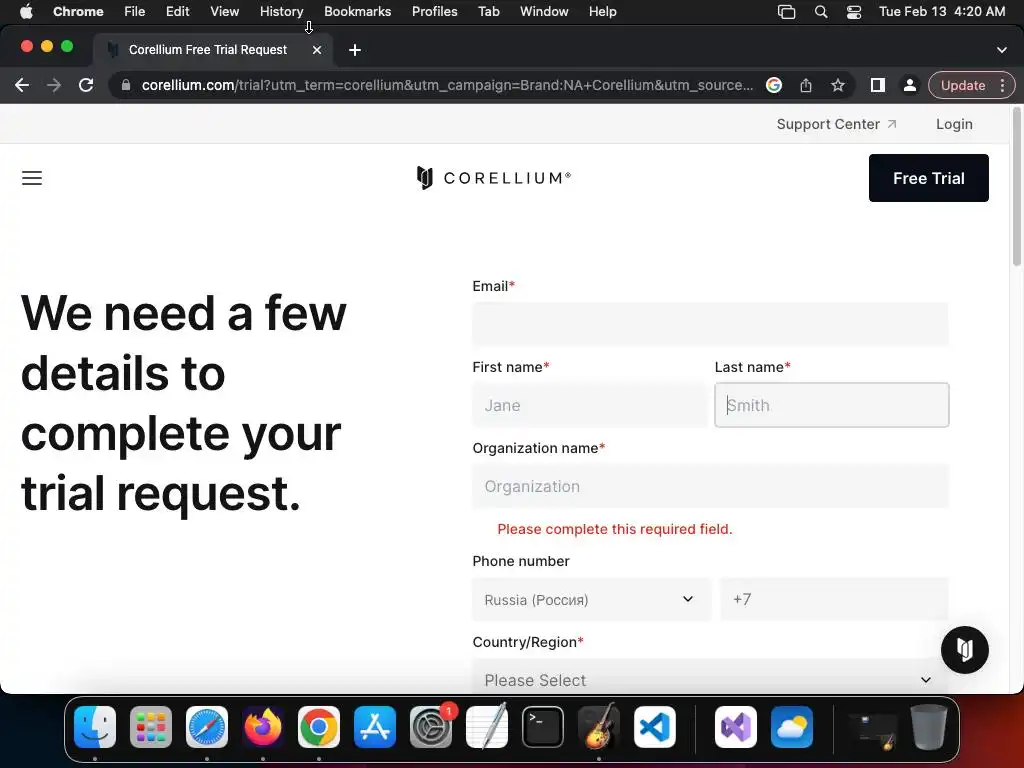Open Finder from the dock
This screenshot has height=768, width=1024.
coord(95,727)
